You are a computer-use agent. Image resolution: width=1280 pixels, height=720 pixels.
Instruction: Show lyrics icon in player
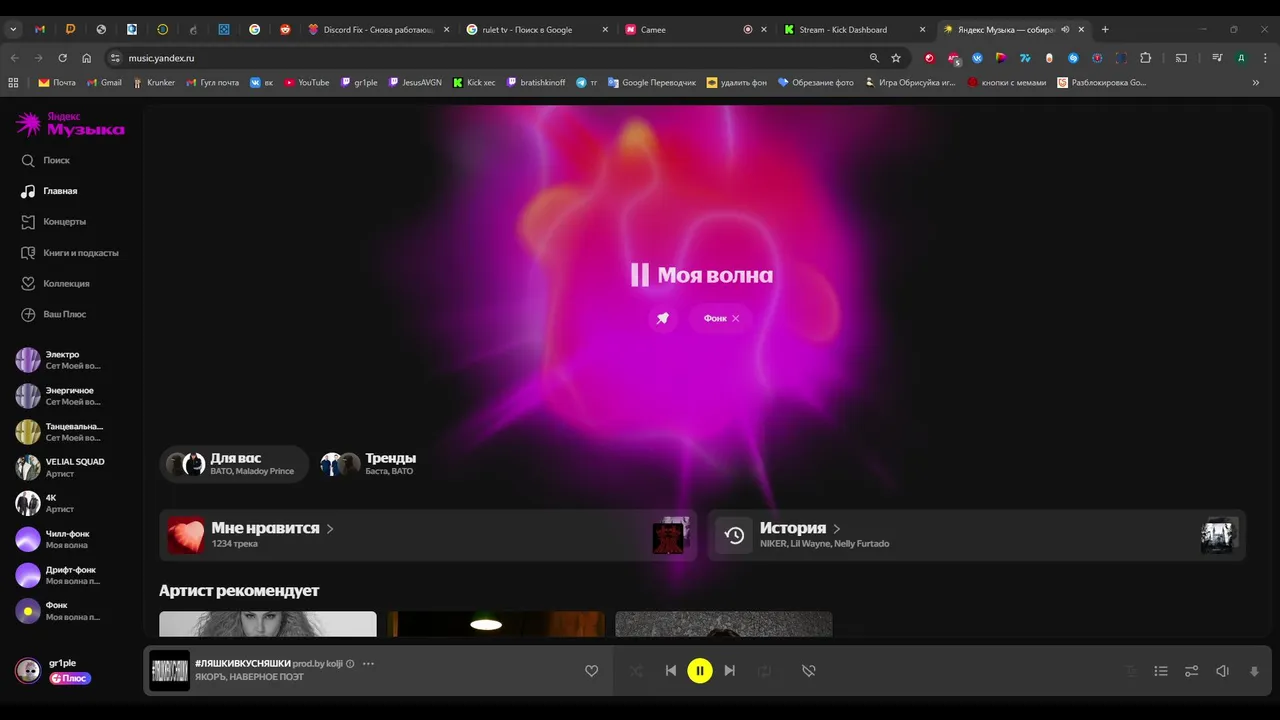[x=1130, y=671]
